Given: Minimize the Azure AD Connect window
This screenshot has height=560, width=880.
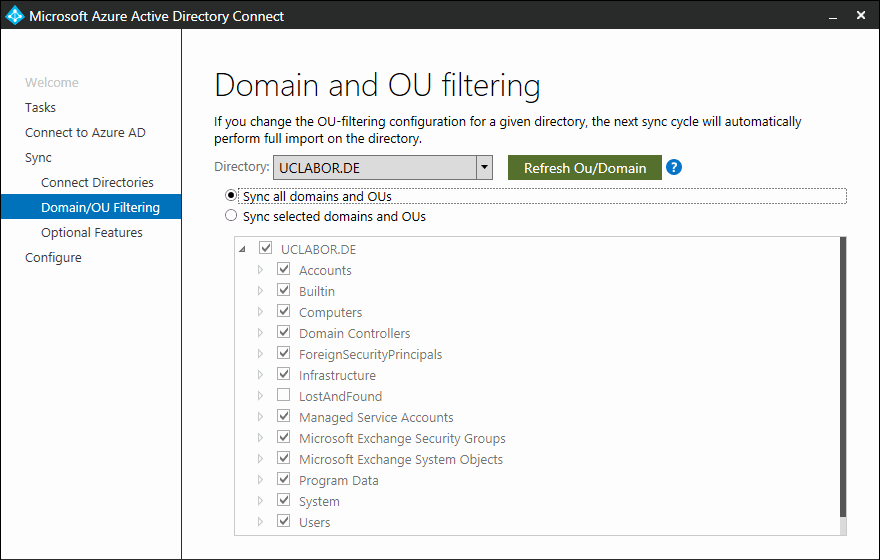Looking at the screenshot, I should pyautogui.click(x=833, y=16).
